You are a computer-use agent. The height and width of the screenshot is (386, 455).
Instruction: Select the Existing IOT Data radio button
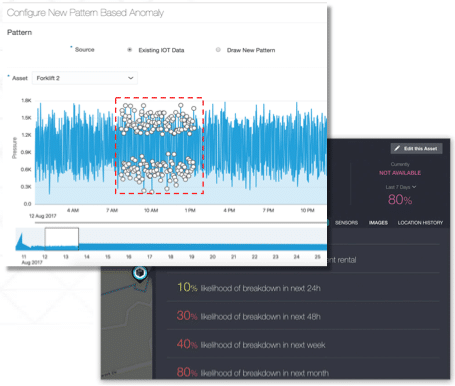(x=130, y=50)
